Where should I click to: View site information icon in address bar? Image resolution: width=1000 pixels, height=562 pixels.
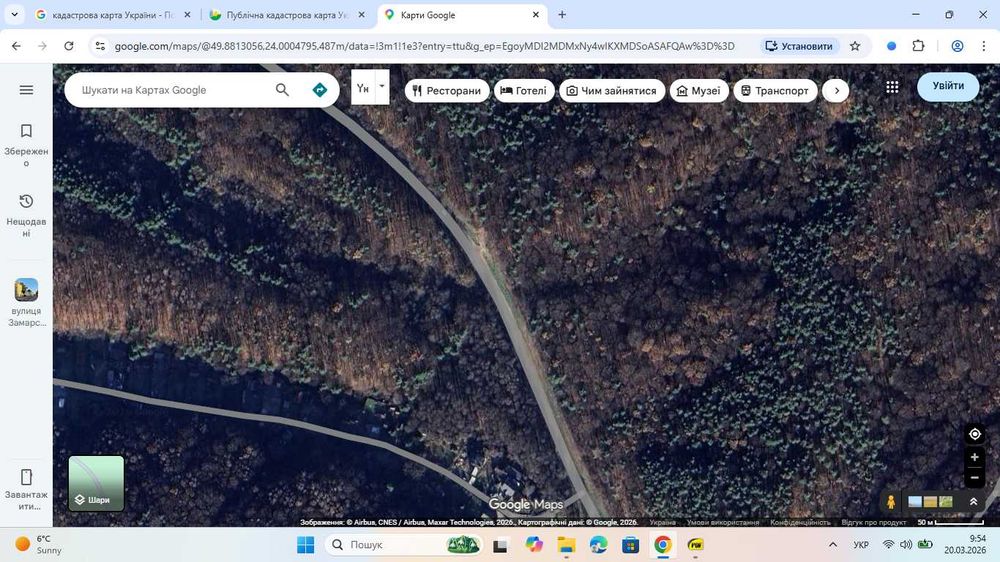click(100, 46)
